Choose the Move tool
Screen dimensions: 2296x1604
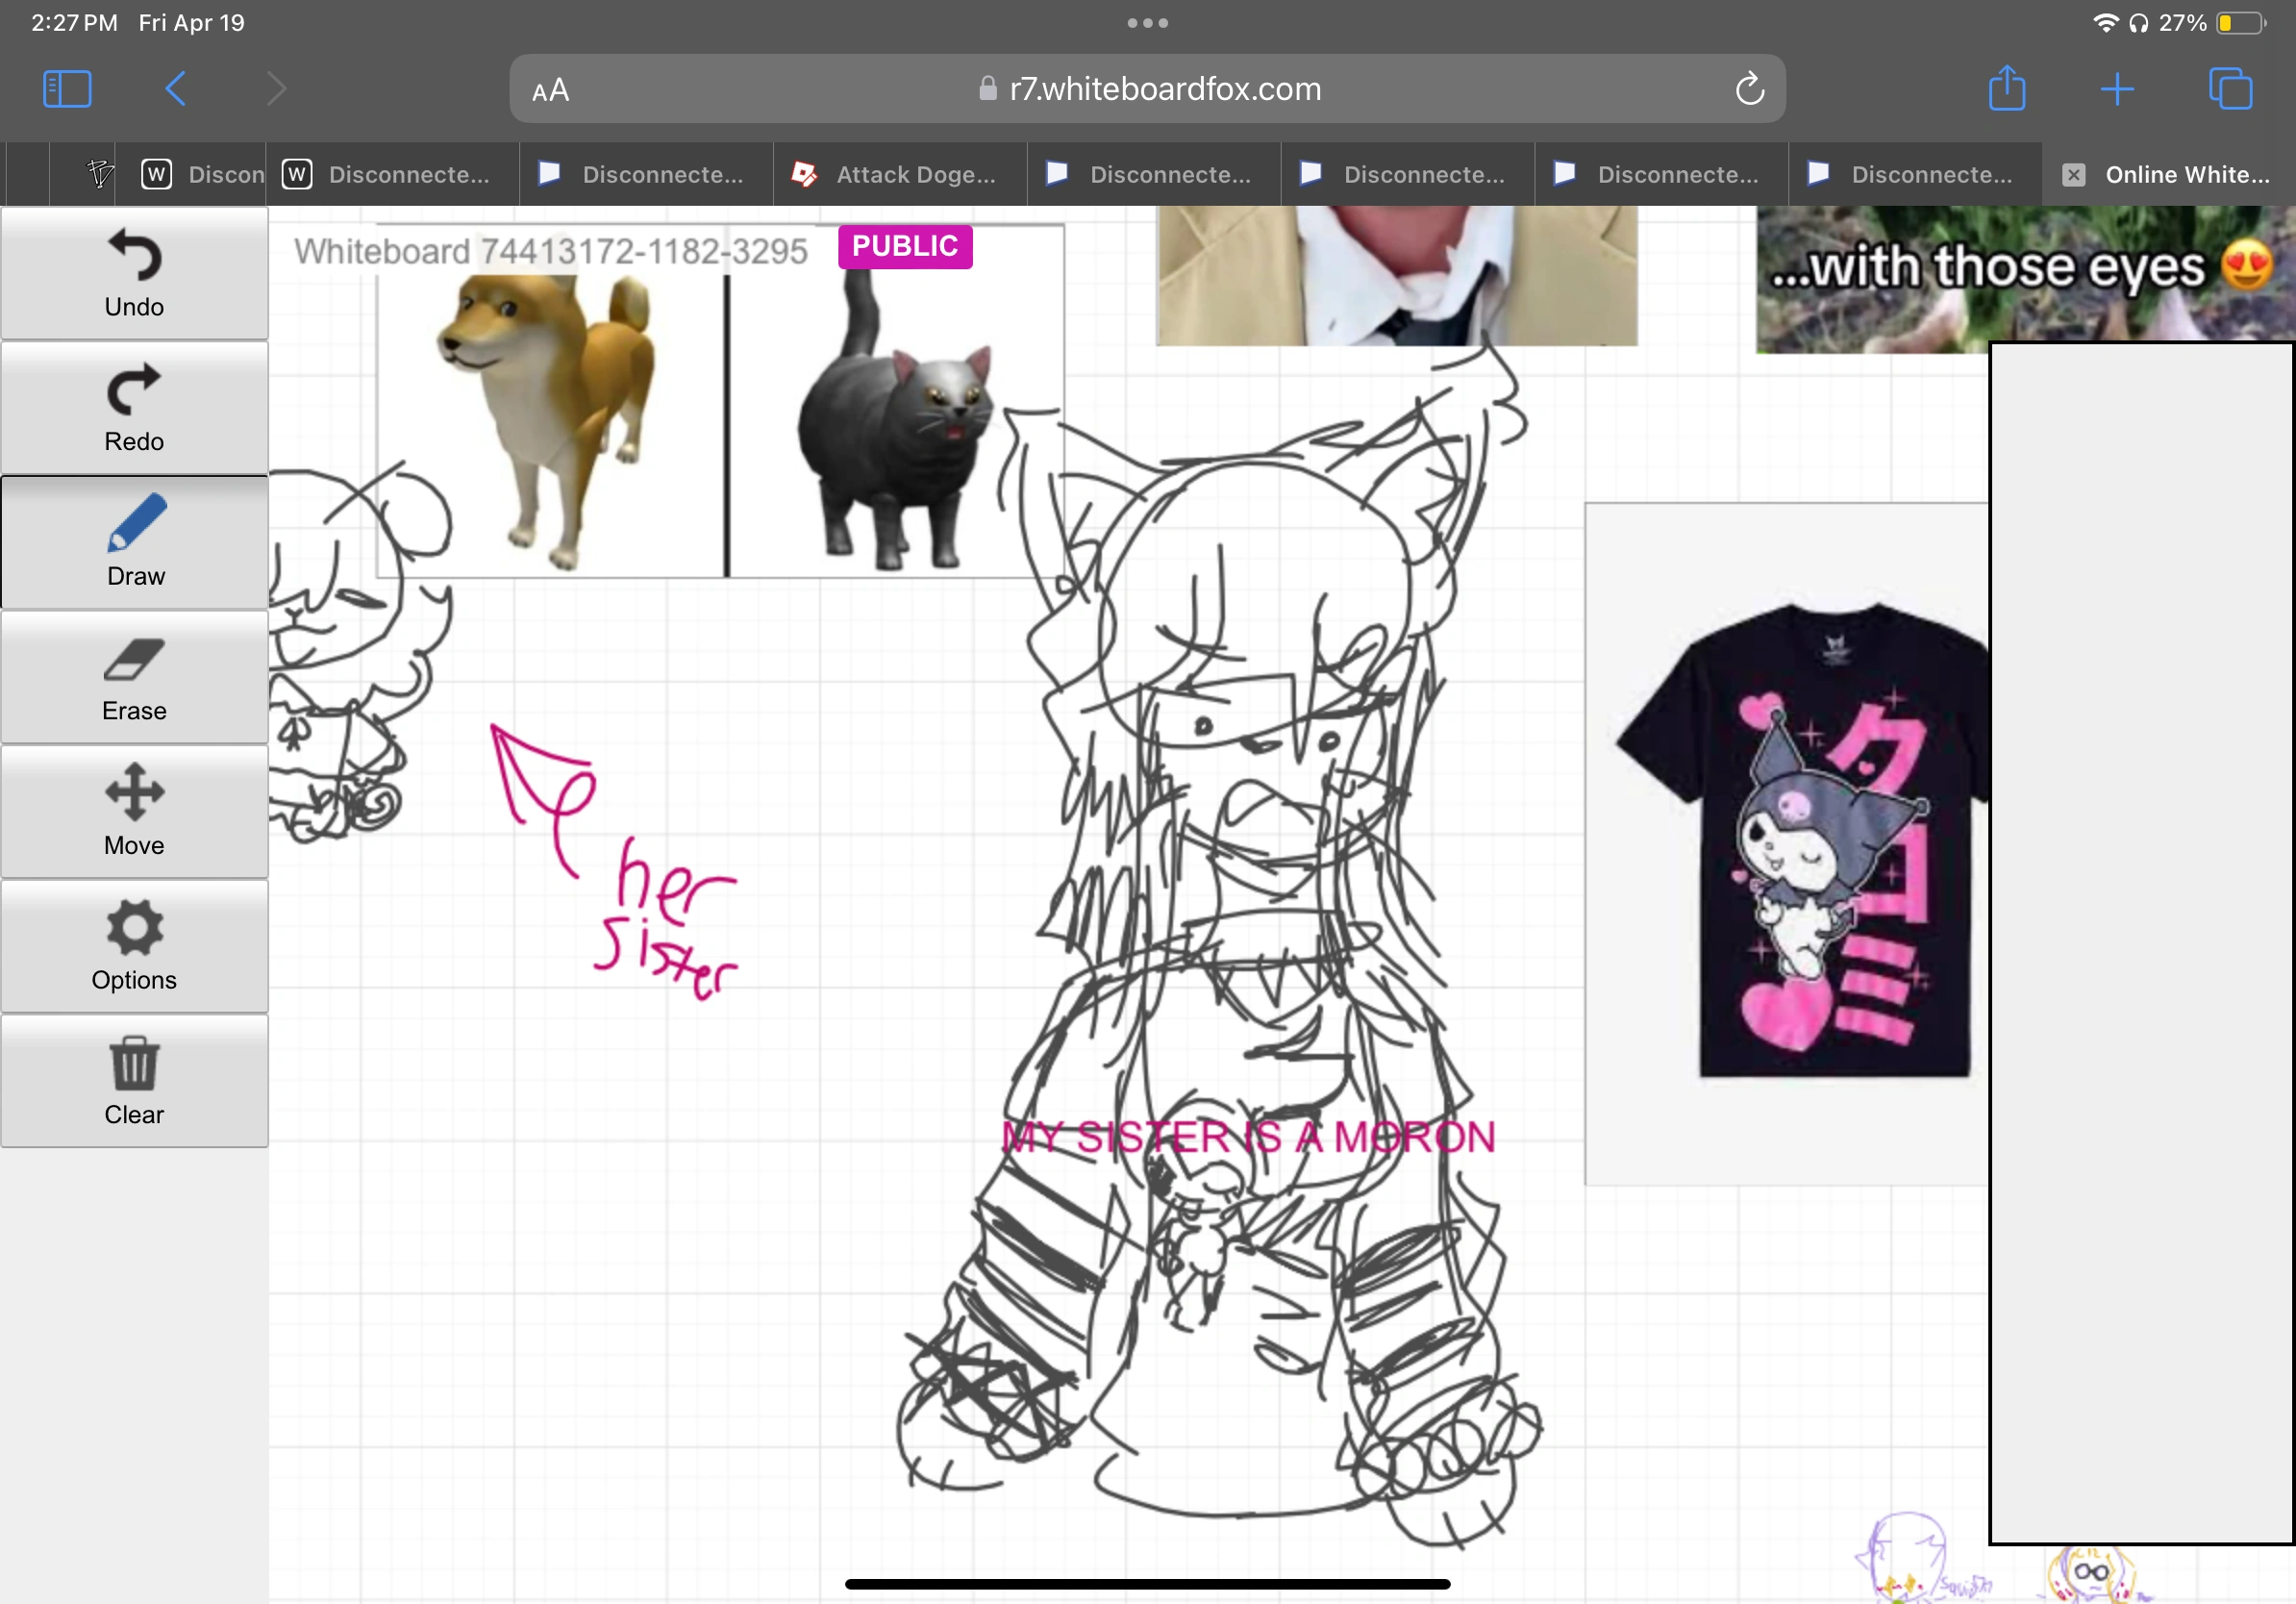tap(134, 812)
